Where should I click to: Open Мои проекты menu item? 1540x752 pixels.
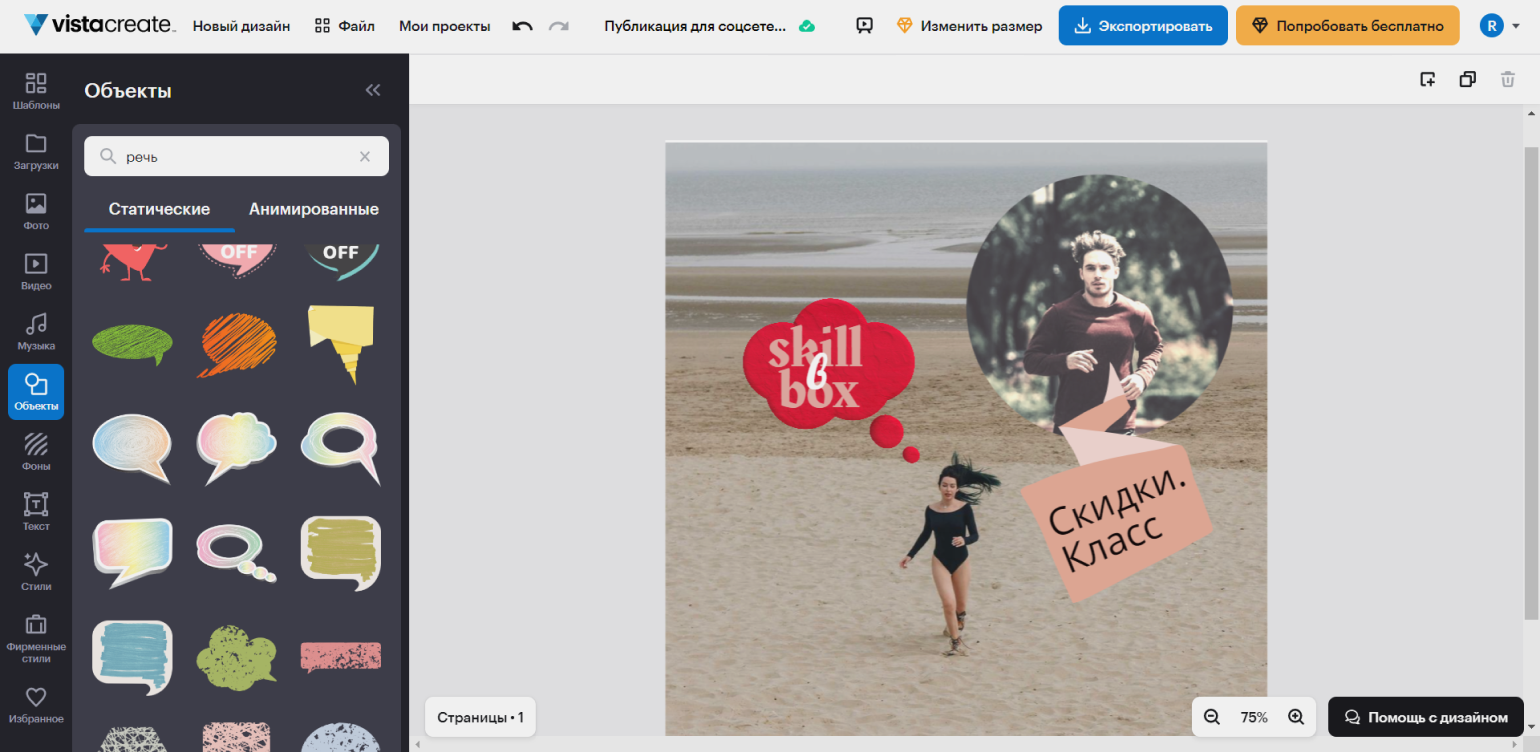(445, 26)
